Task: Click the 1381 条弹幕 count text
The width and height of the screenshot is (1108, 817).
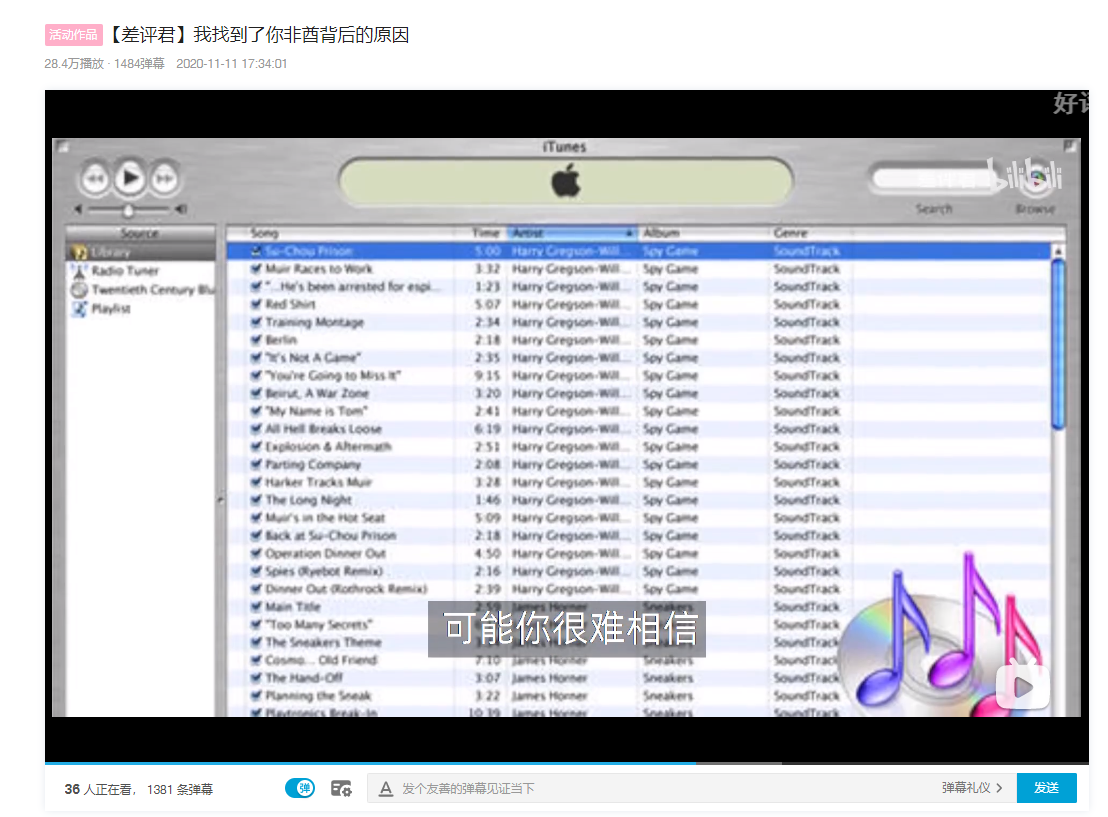Action: click(x=179, y=789)
